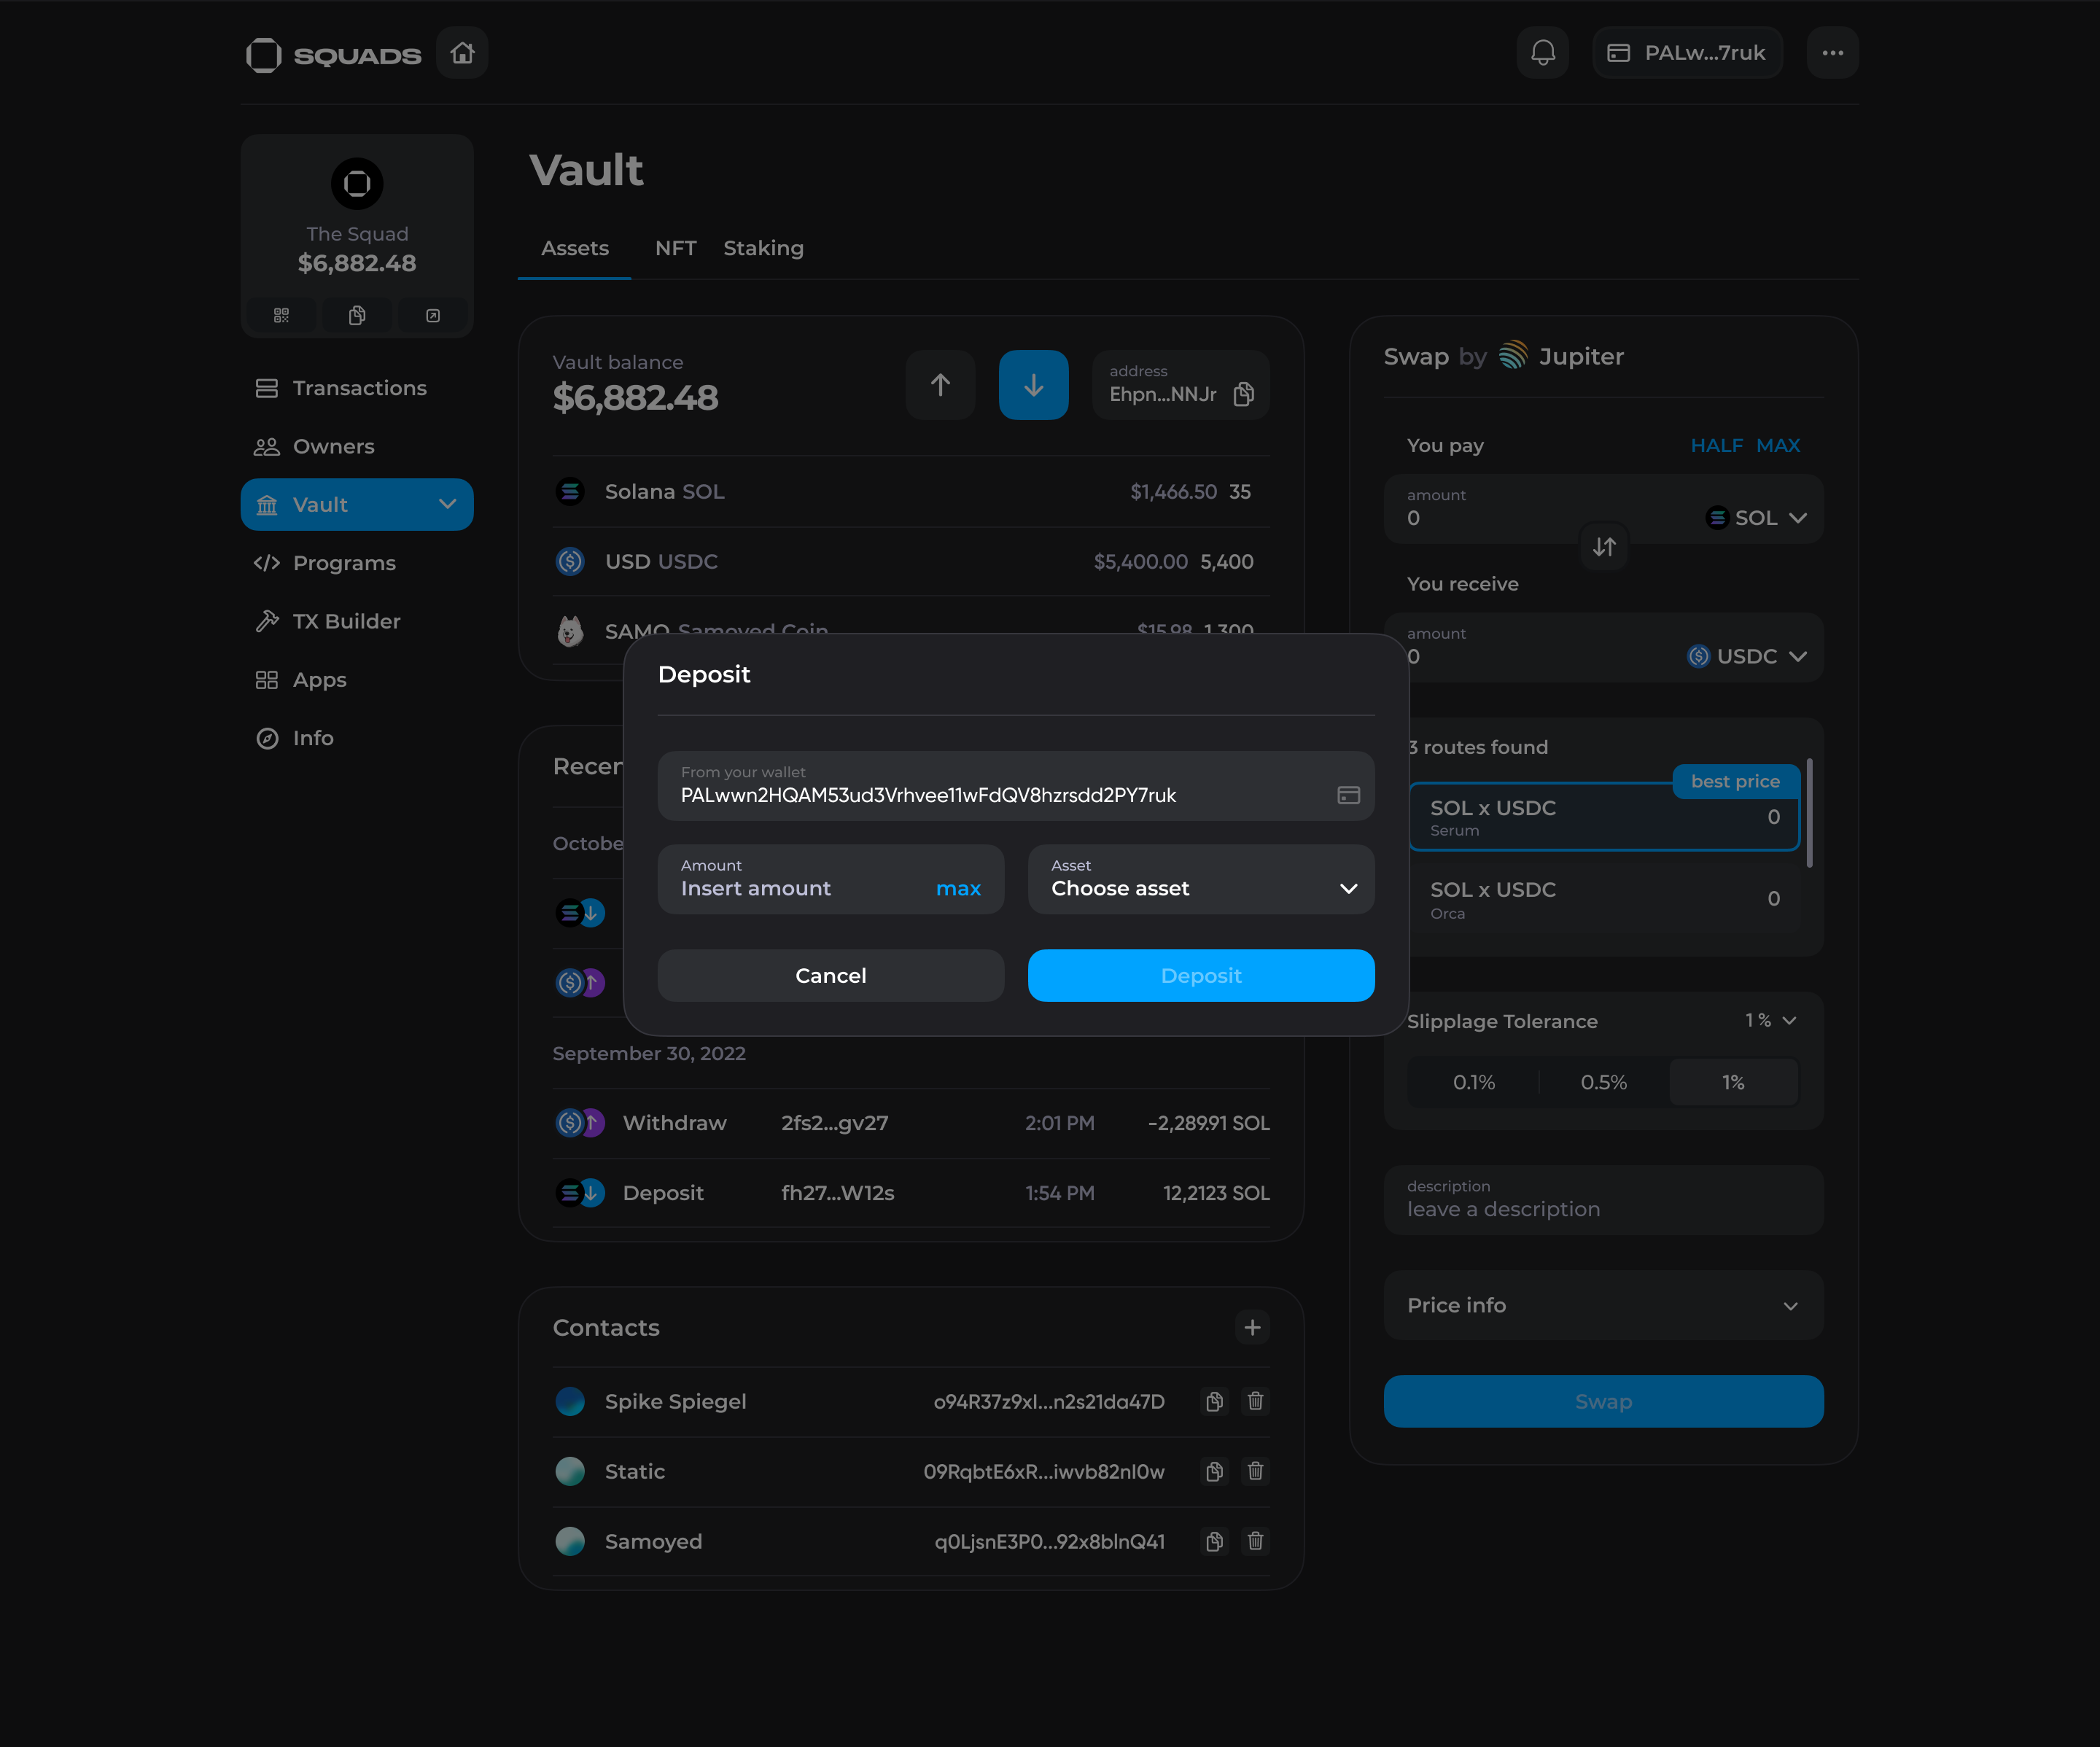
Task: Click the home icon next to Squads logo
Action: point(462,53)
